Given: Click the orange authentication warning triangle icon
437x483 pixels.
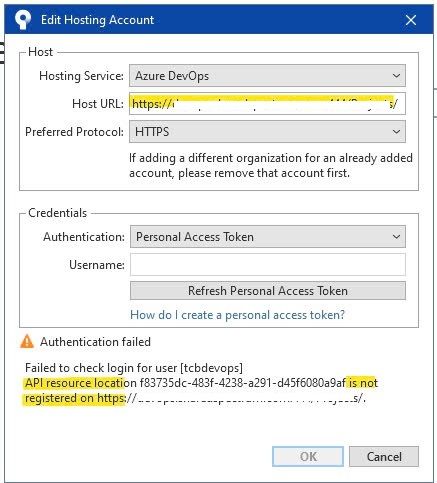Looking at the screenshot, I should (27, 342).
